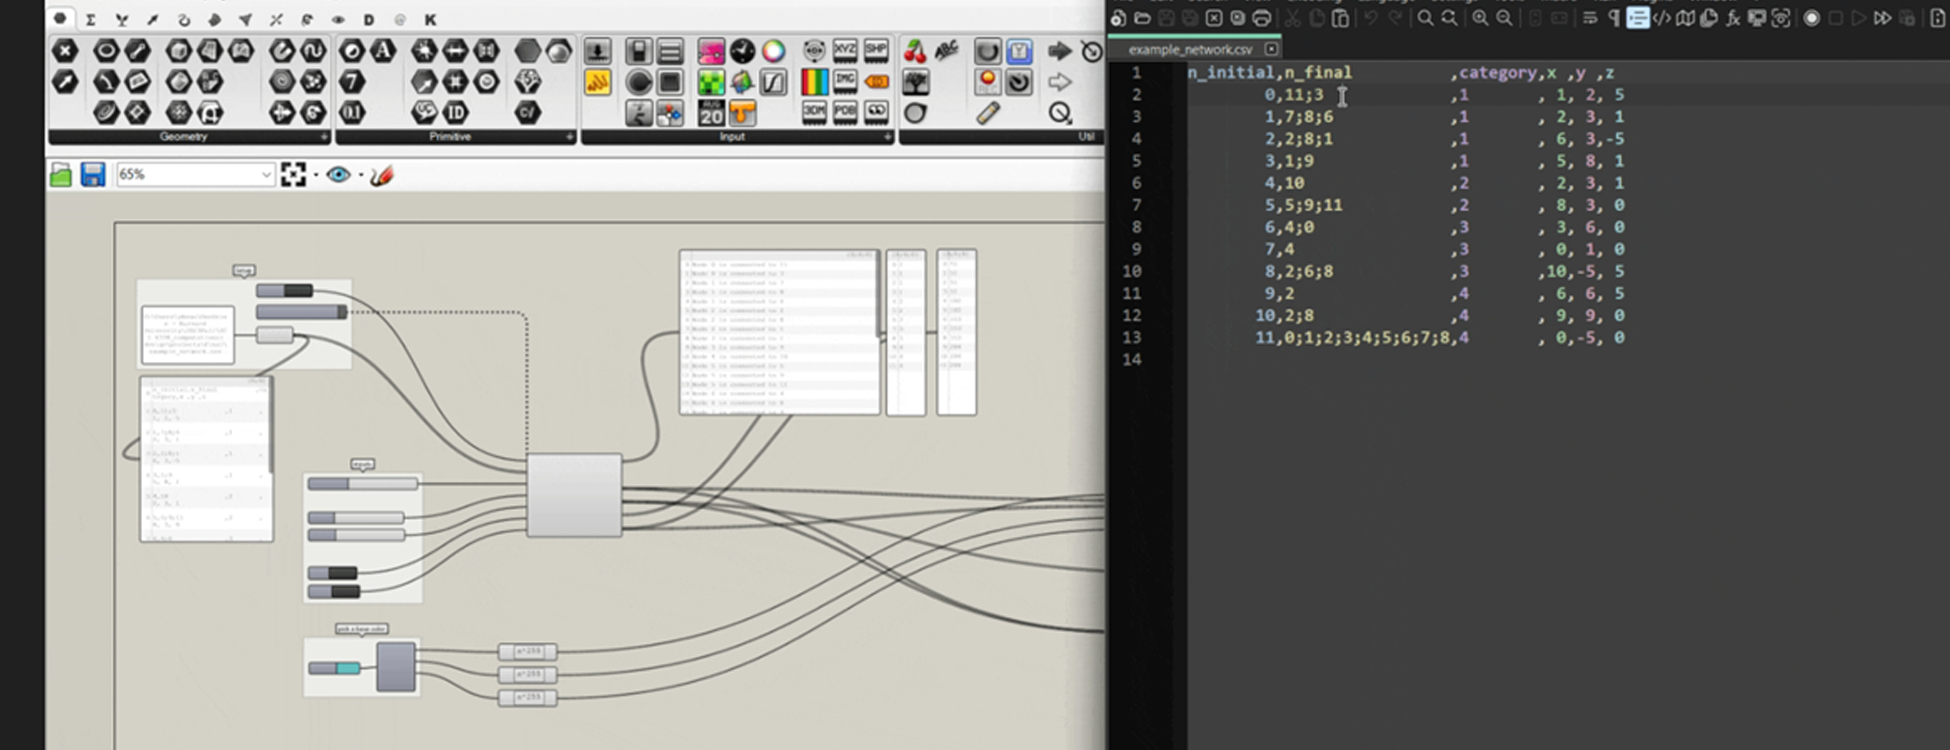Image resolution: width=1950 pixels, height=750 pixels.
Task: Select the IMG import image icon
Action: pyautogui.click(x=845, y=82)
